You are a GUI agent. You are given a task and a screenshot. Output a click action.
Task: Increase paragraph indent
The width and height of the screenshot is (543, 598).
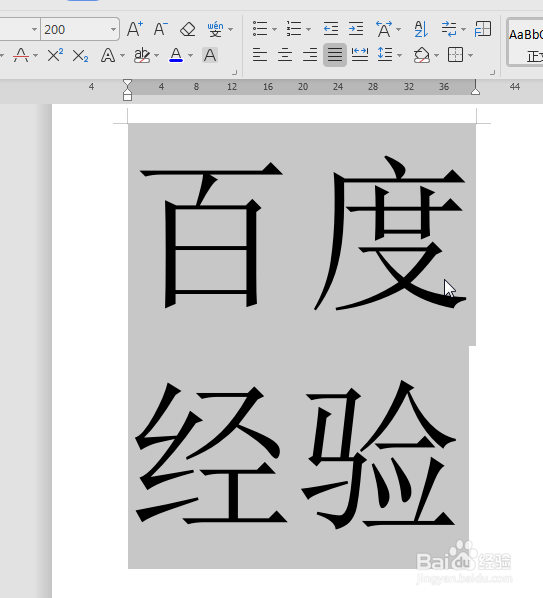point(356,29)
